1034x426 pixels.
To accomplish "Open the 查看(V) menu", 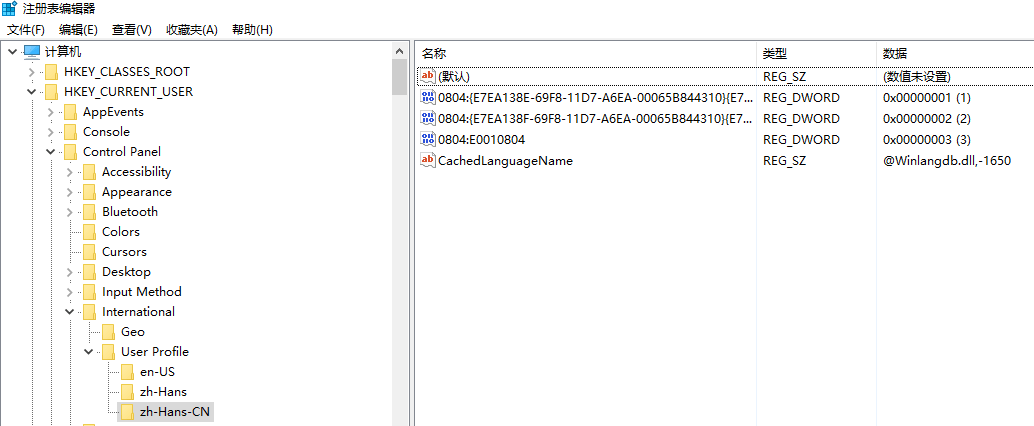I will point(131,30).
